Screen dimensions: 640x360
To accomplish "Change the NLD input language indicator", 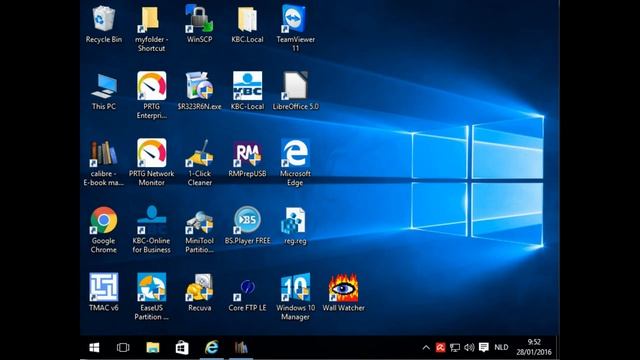I will [501, 347].
